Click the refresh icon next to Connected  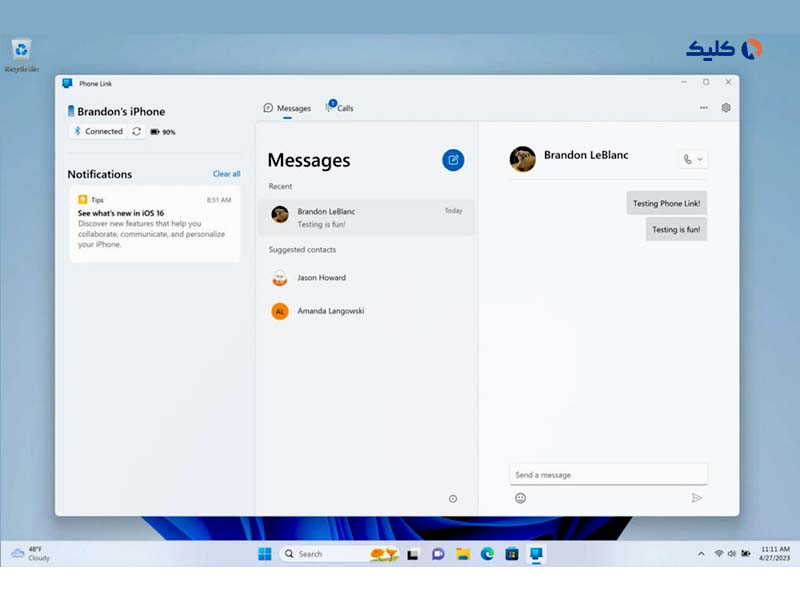click(x=137, y=131)
